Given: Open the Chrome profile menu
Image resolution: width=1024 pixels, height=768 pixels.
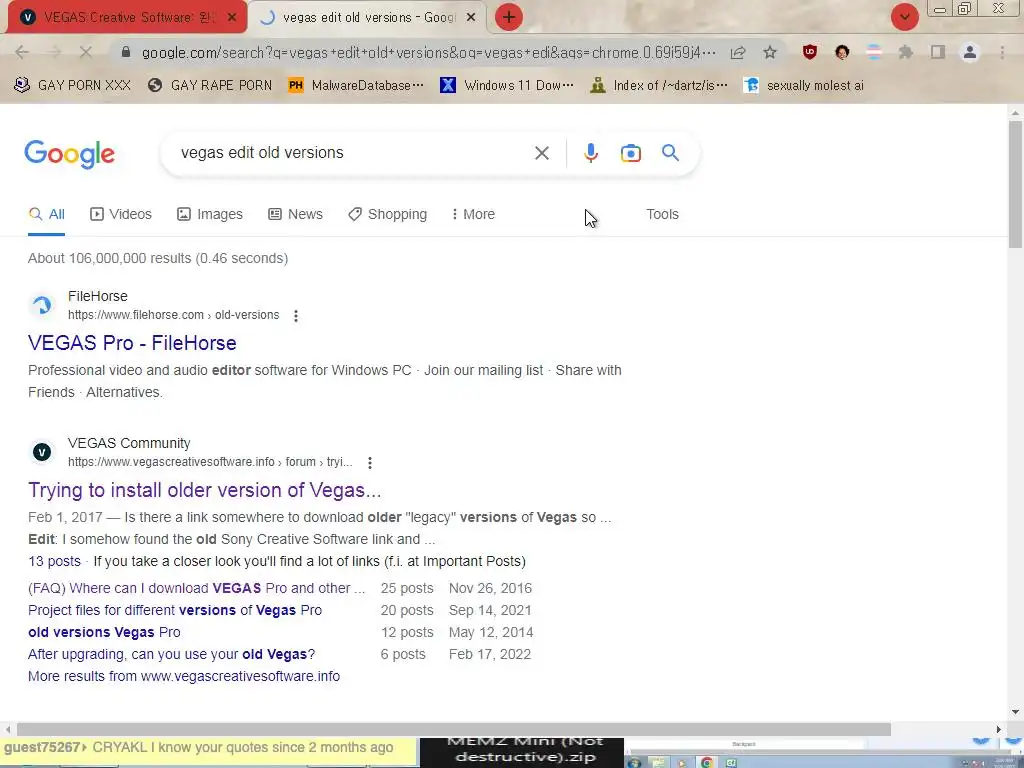Looking at the screenshot, I should (x=970, y=52).
